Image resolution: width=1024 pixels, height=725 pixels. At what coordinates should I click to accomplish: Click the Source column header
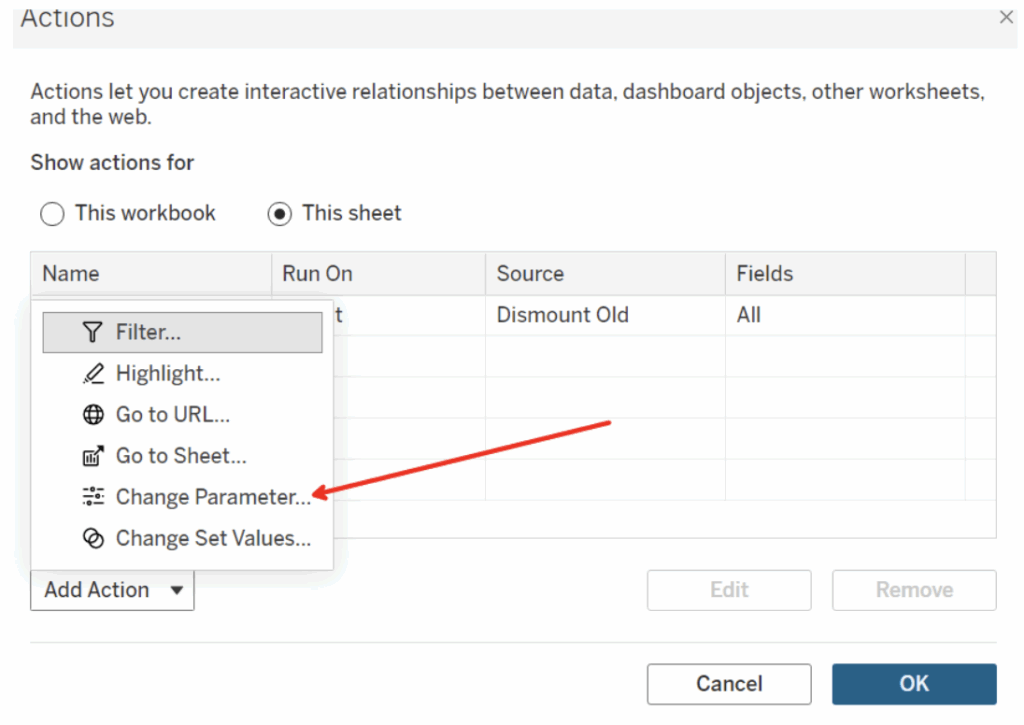(605, 274)
